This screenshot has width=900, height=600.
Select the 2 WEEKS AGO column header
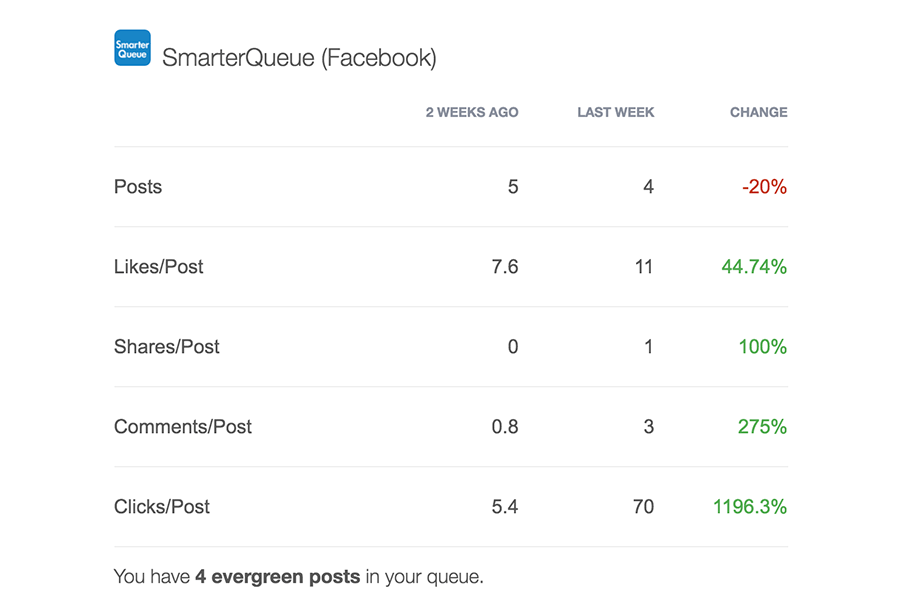click(472, 112)
